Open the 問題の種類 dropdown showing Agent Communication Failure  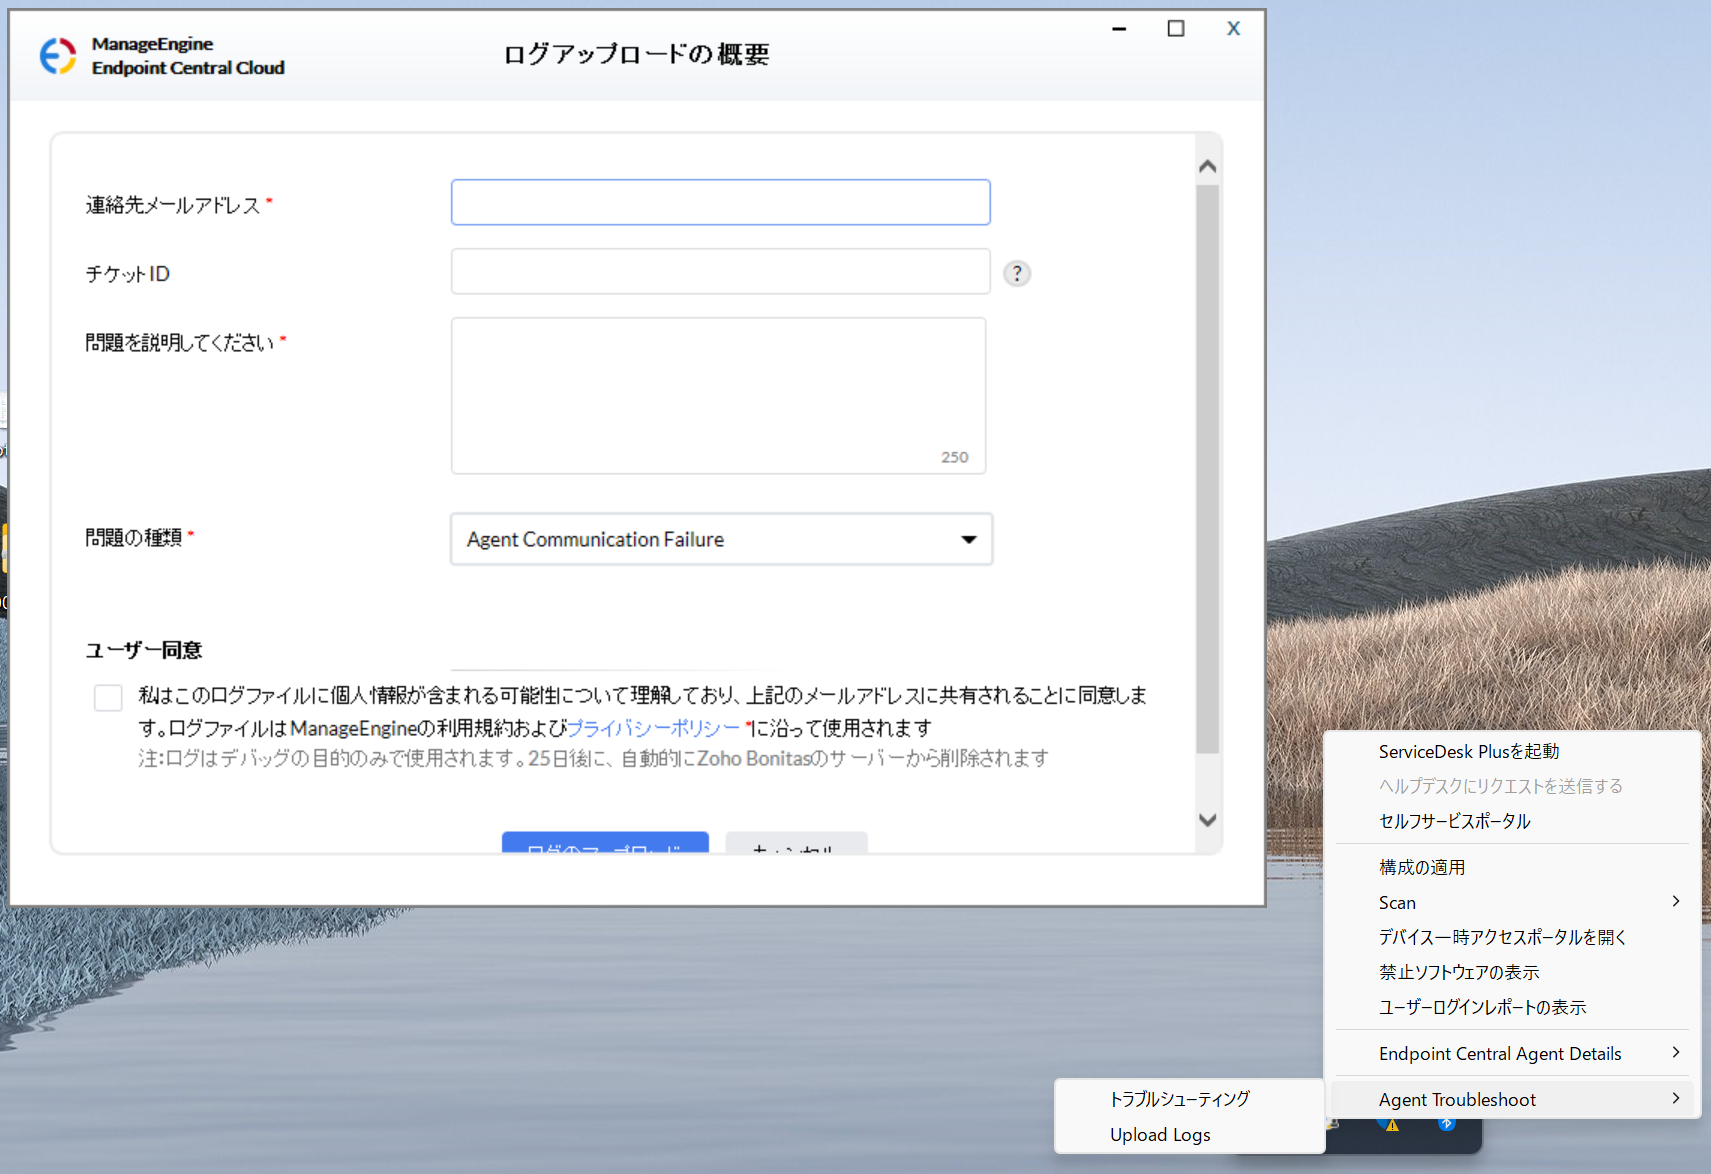(x=721, y=539)
